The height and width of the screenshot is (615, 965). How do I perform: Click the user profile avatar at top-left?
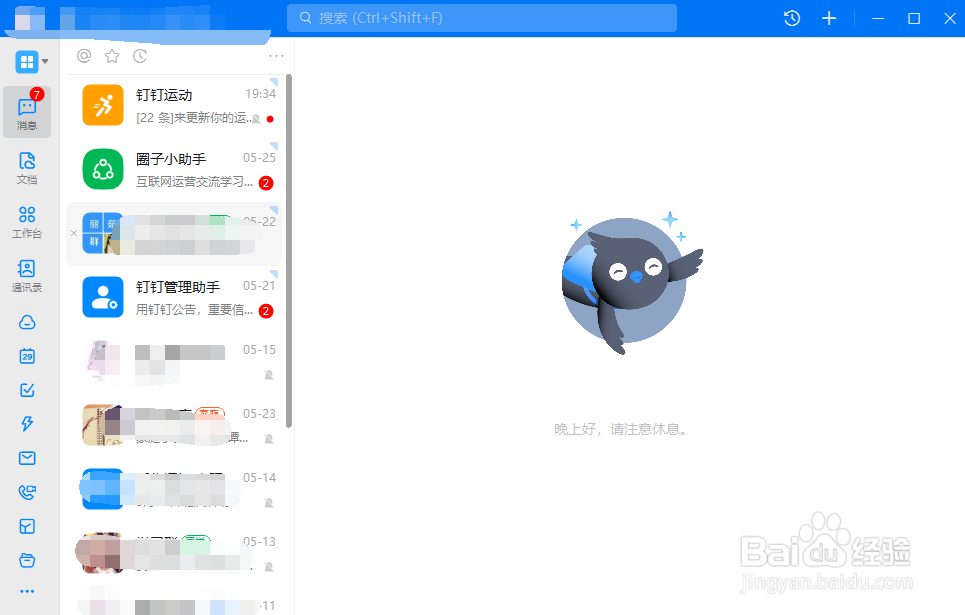click(30, 18)
